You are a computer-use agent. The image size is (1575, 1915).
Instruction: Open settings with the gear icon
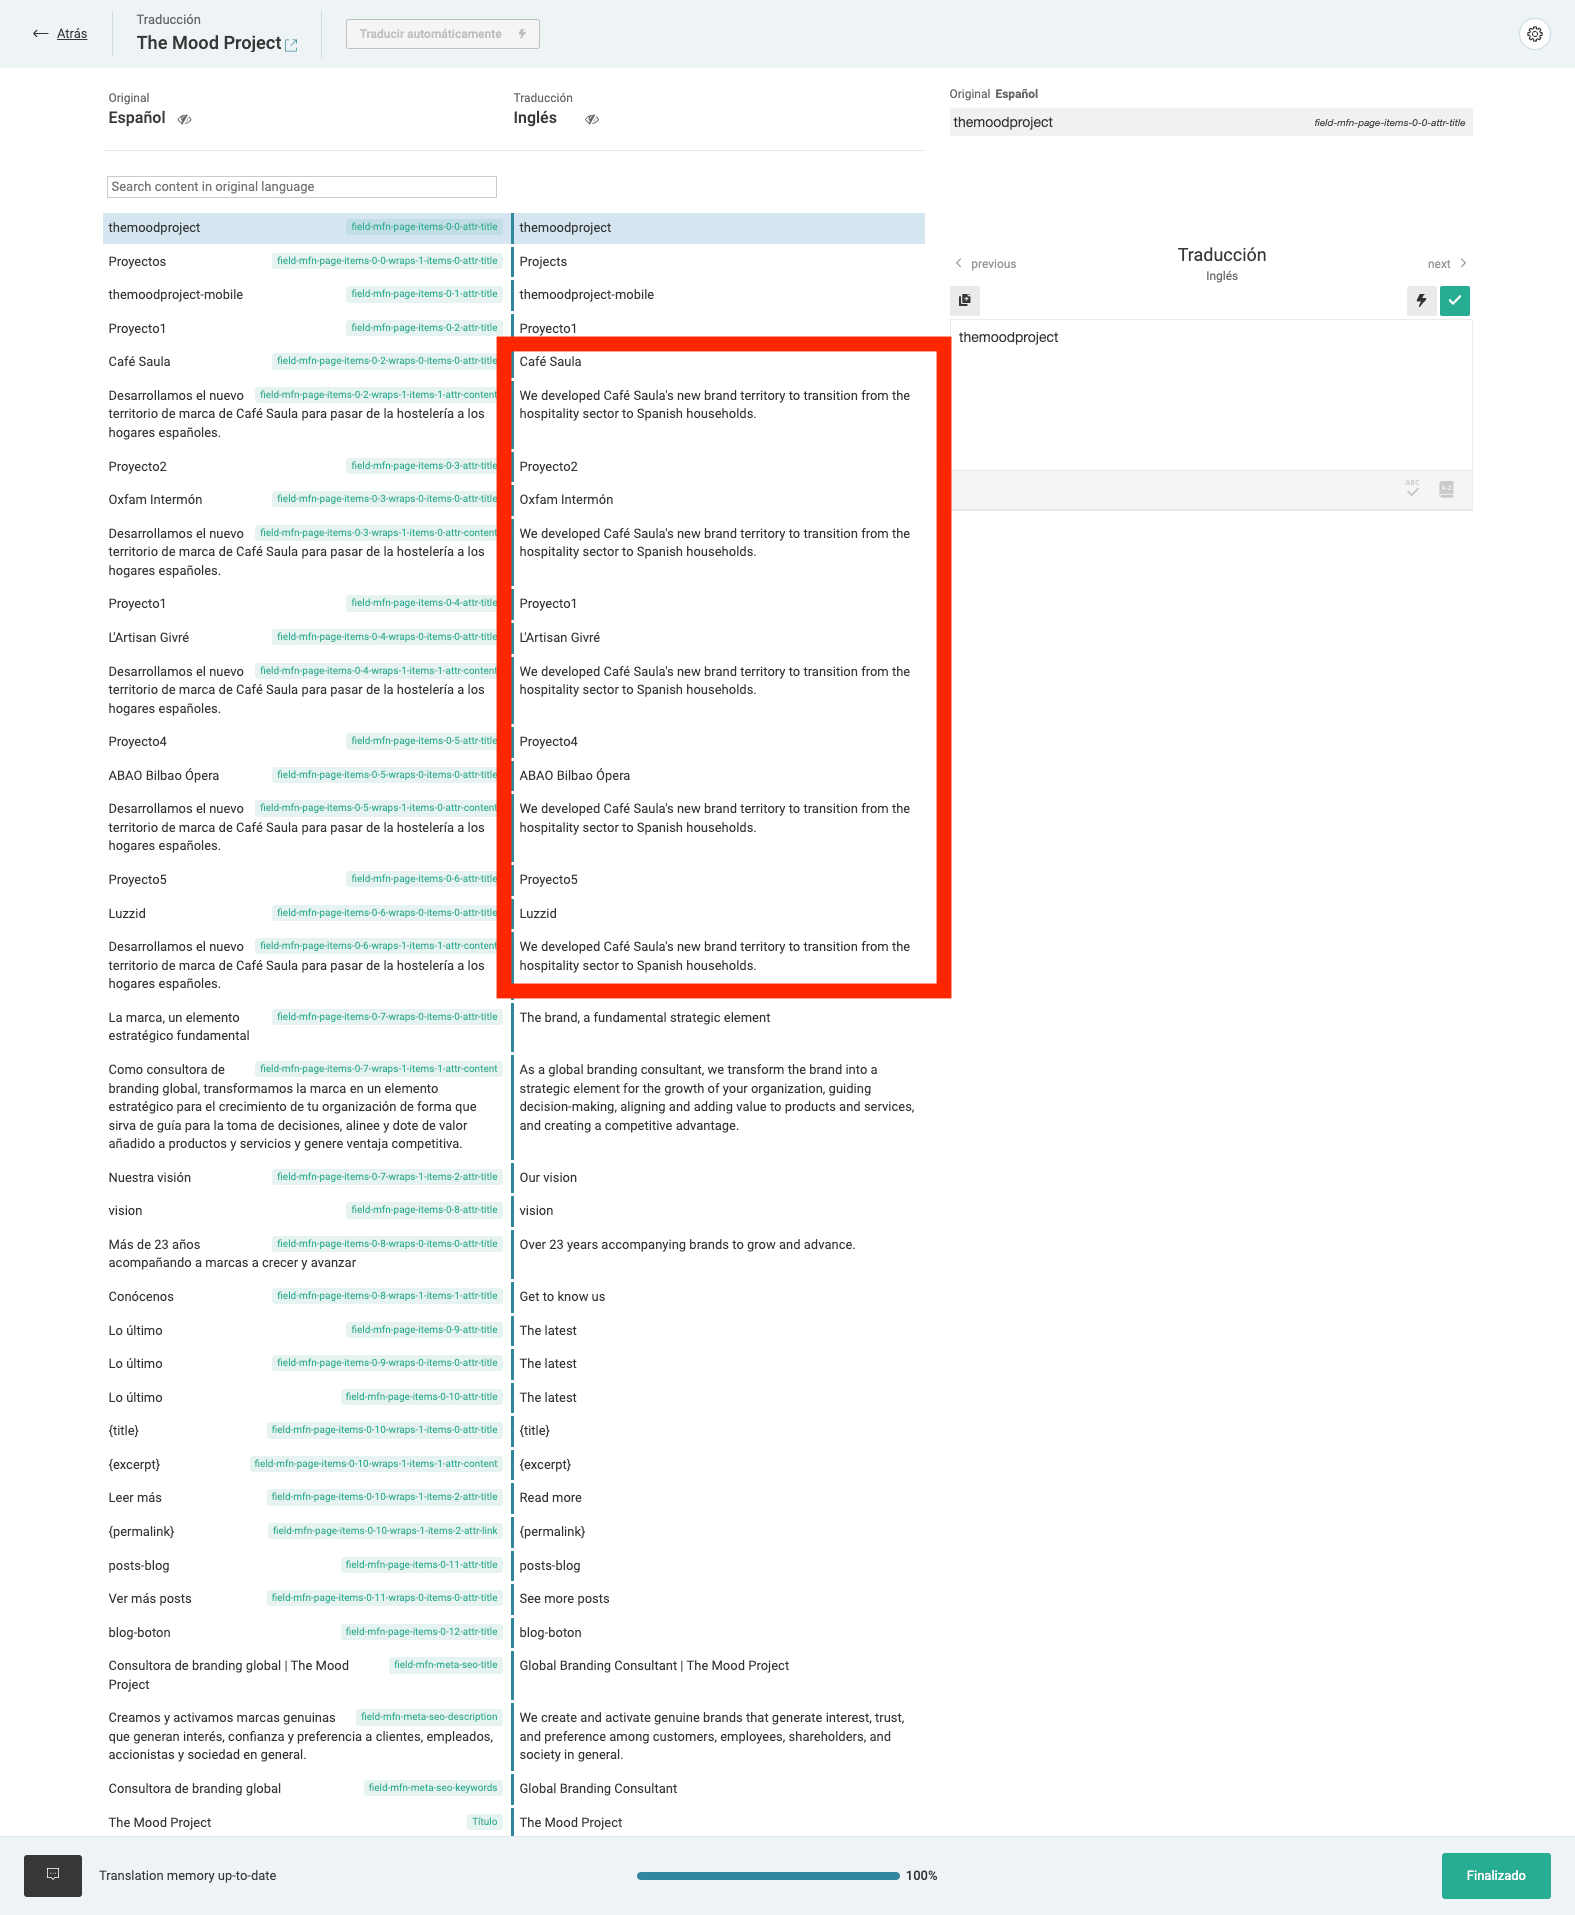[1534, 34]
